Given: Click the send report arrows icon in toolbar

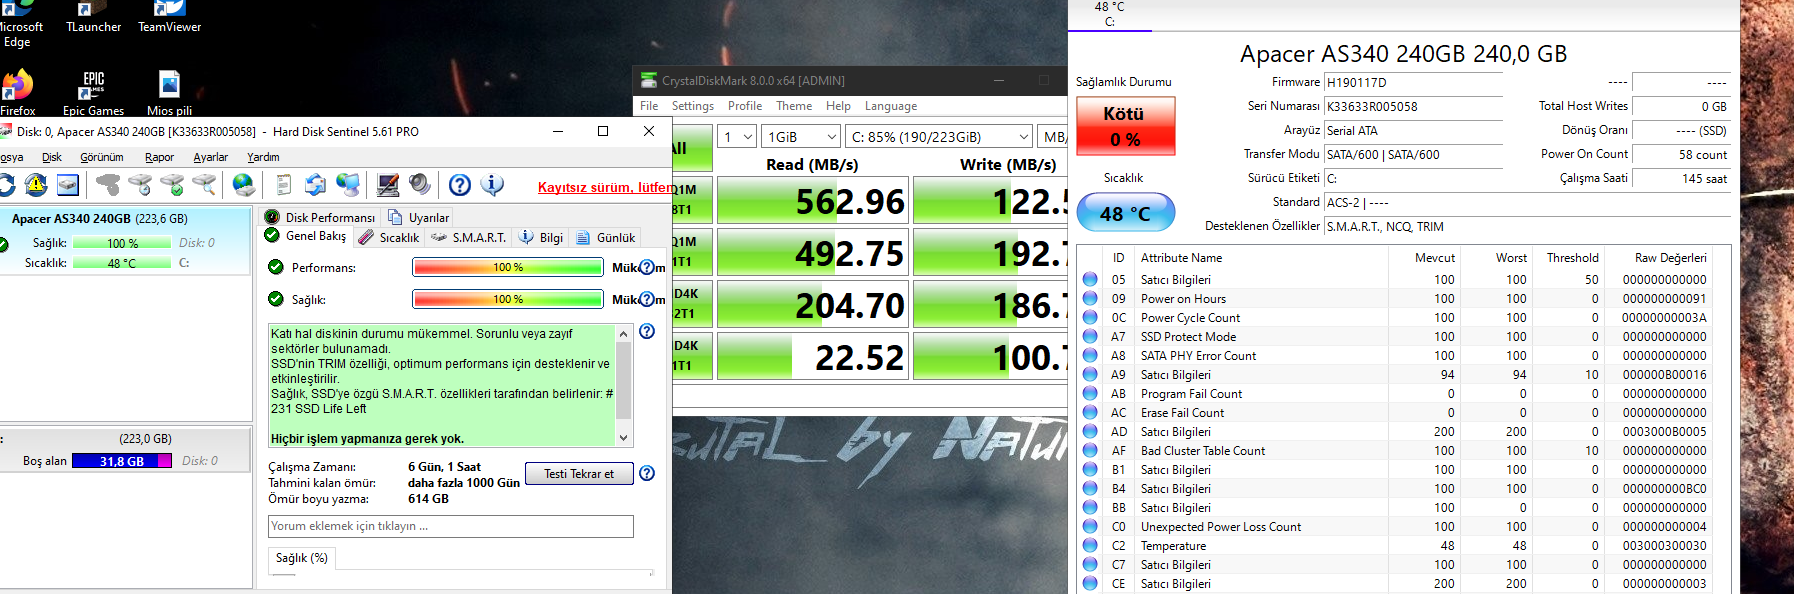Looking at the screenshot, I should tap(315, 184).
